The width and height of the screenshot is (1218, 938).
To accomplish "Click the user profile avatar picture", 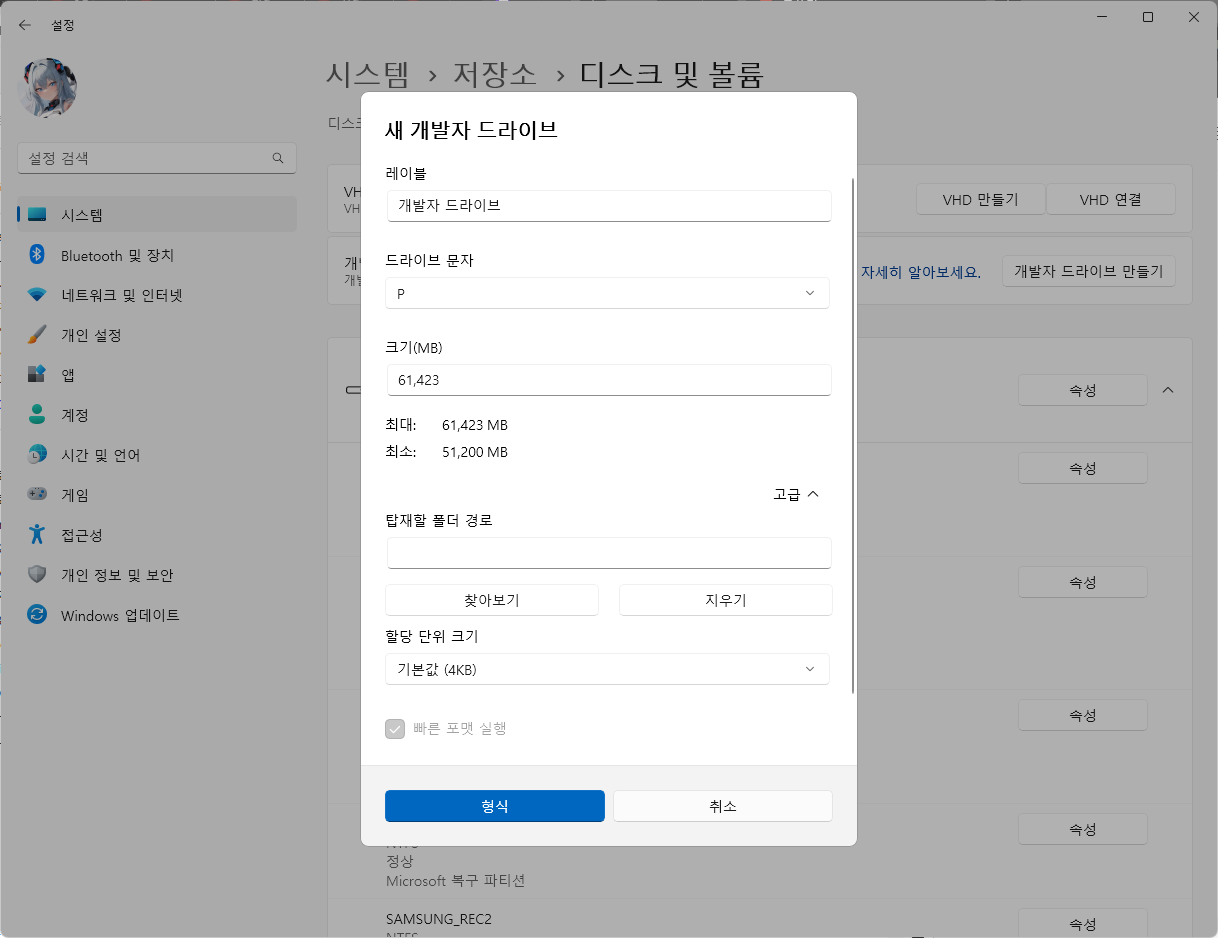I will click(48, 87).
